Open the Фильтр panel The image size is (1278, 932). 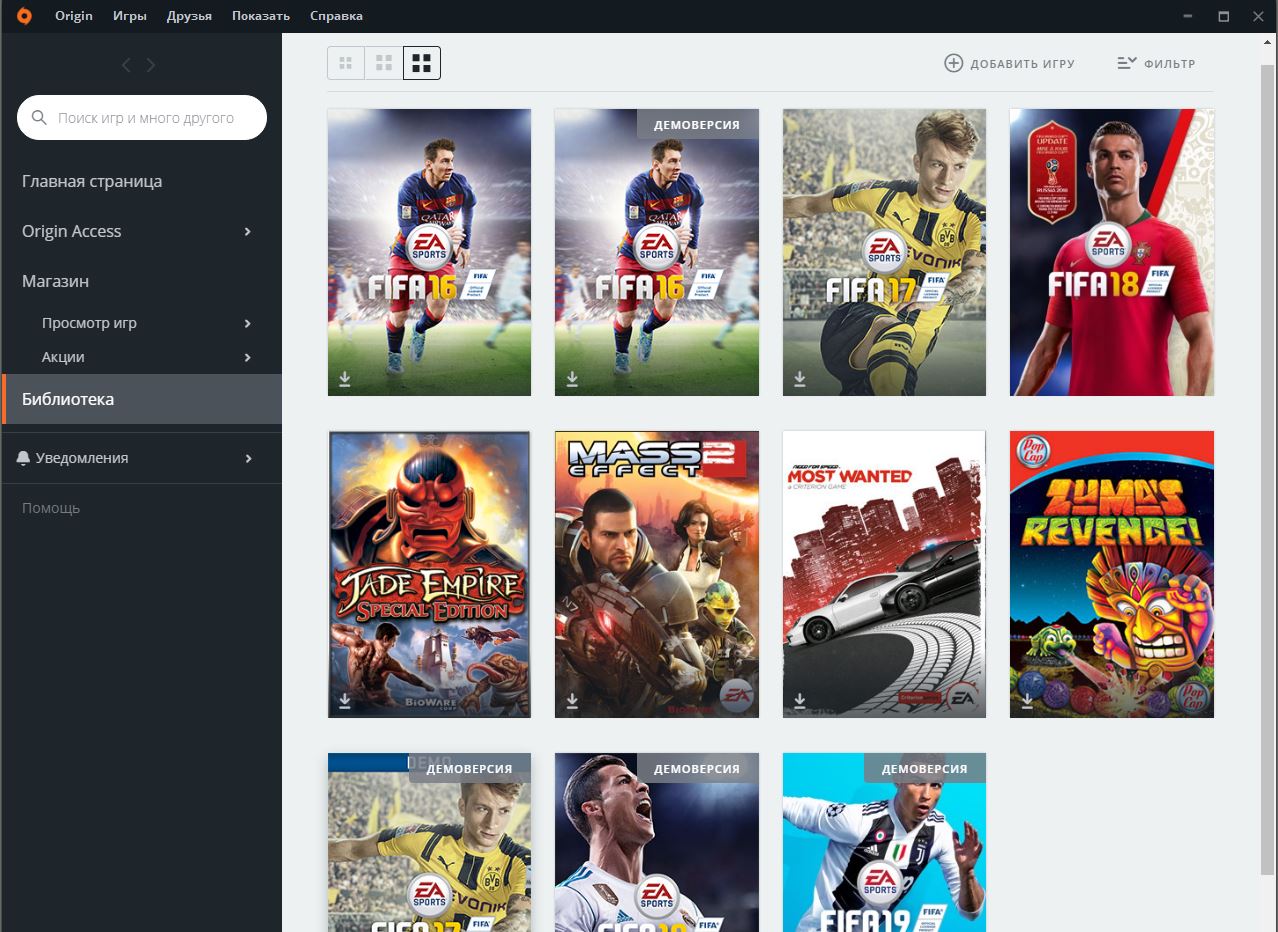1156,63
